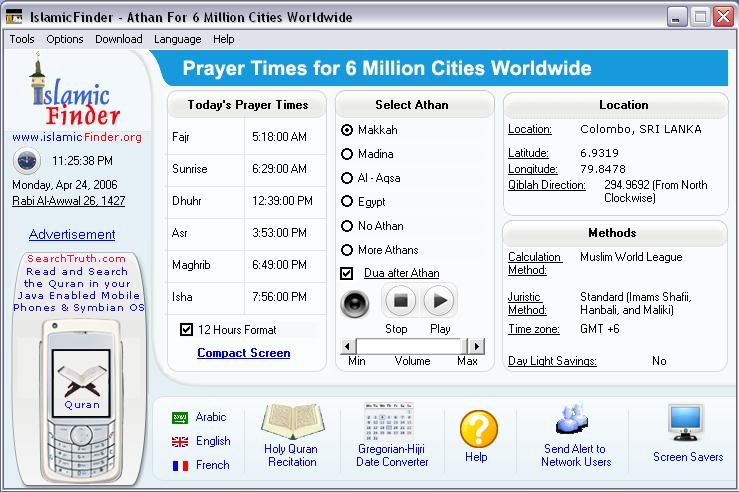Click the Juristic Method: label link
The height and width of the screenshot is (492, 739).
tap(527, 303)
